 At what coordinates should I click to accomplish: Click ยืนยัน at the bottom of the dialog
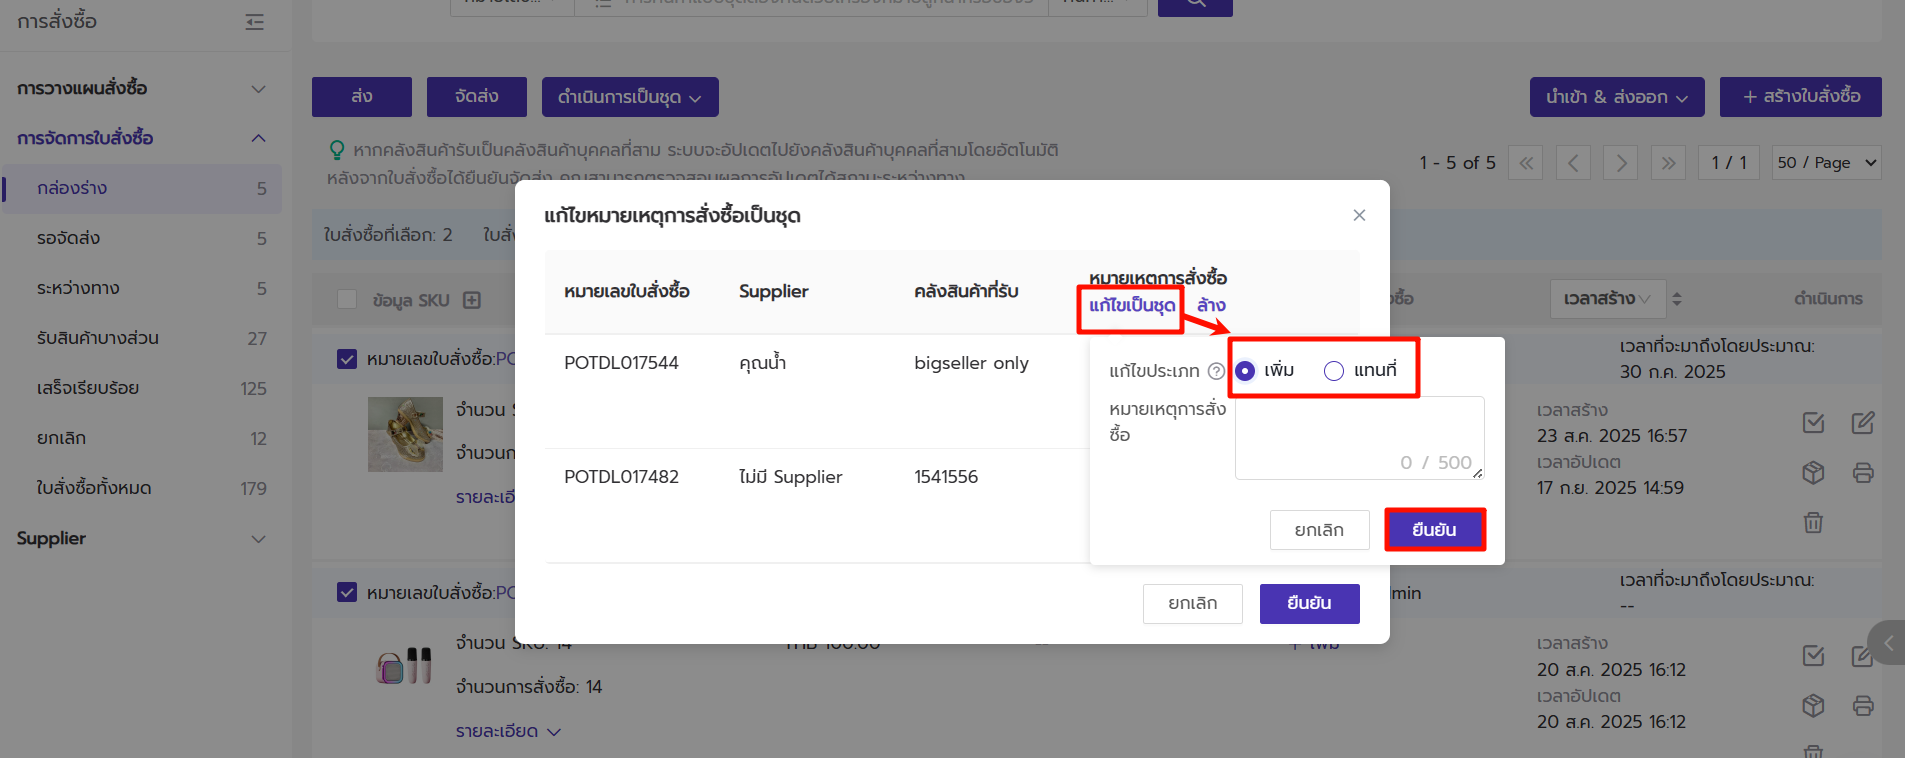tap(1309, 604)
